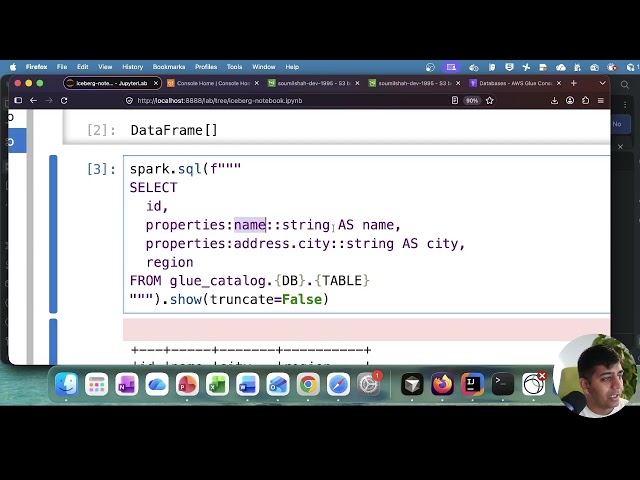The height and width of the screenshot is (480, 640).
Task: Click the tracking protection shield icon
Action: point(129,101)
